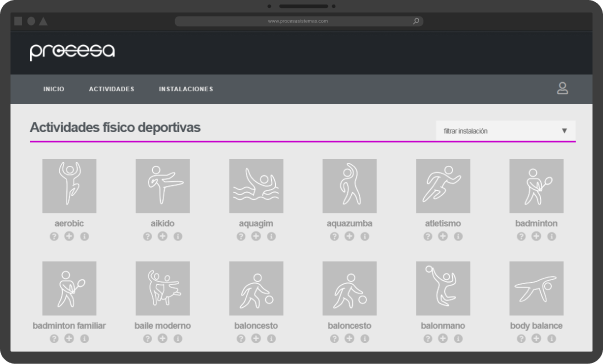
Task: Open the balonmano jumping player thumbnail
Action: click(x=443, y=288)
